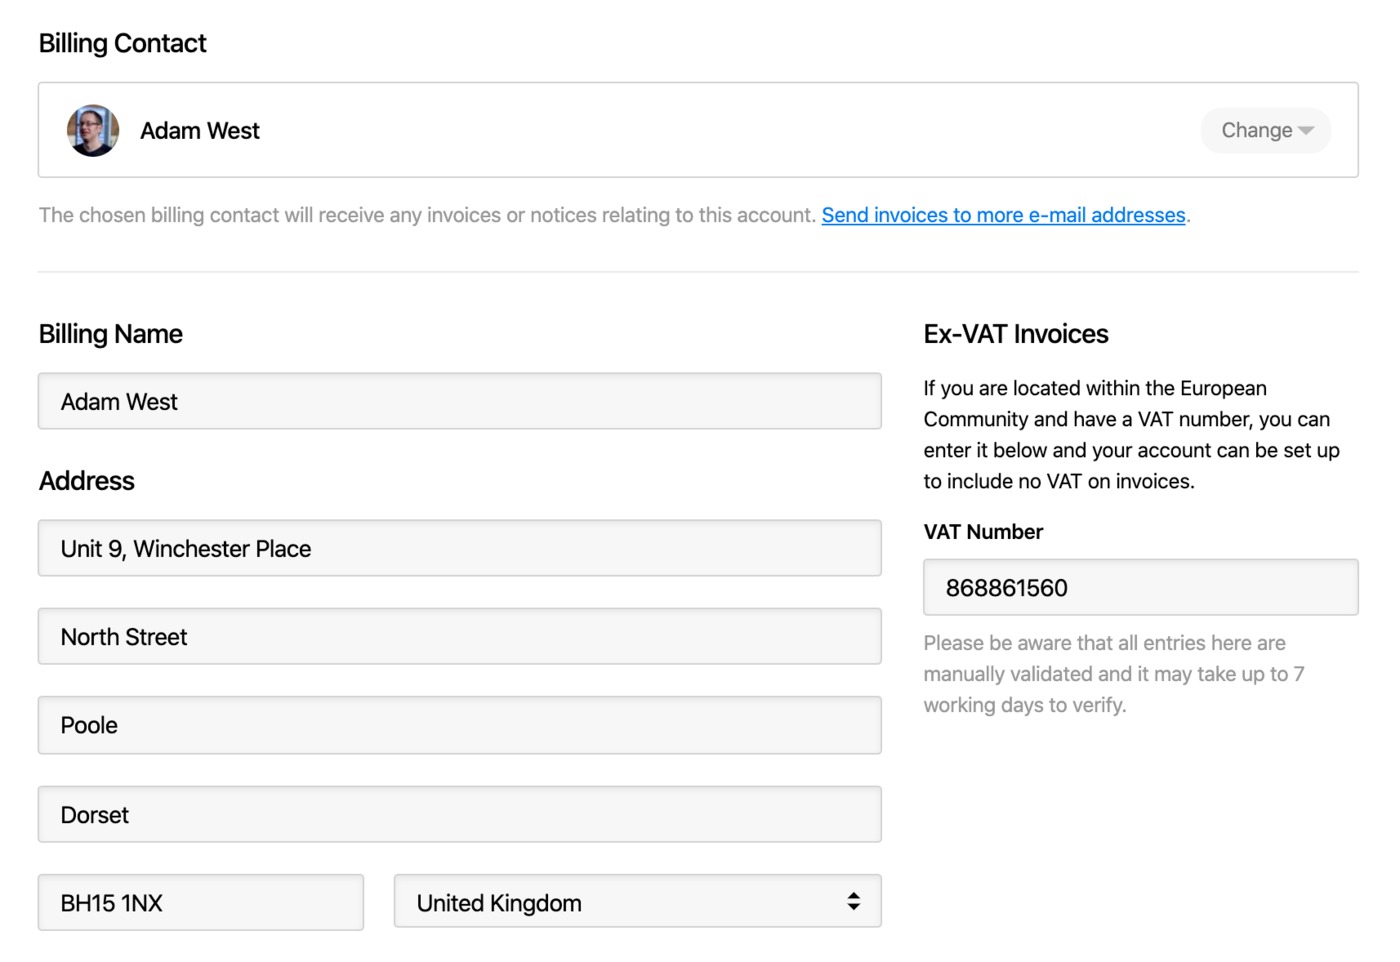Focus the VAT Number input field
Screen dimensions: 1400x962
point(1140,588)
